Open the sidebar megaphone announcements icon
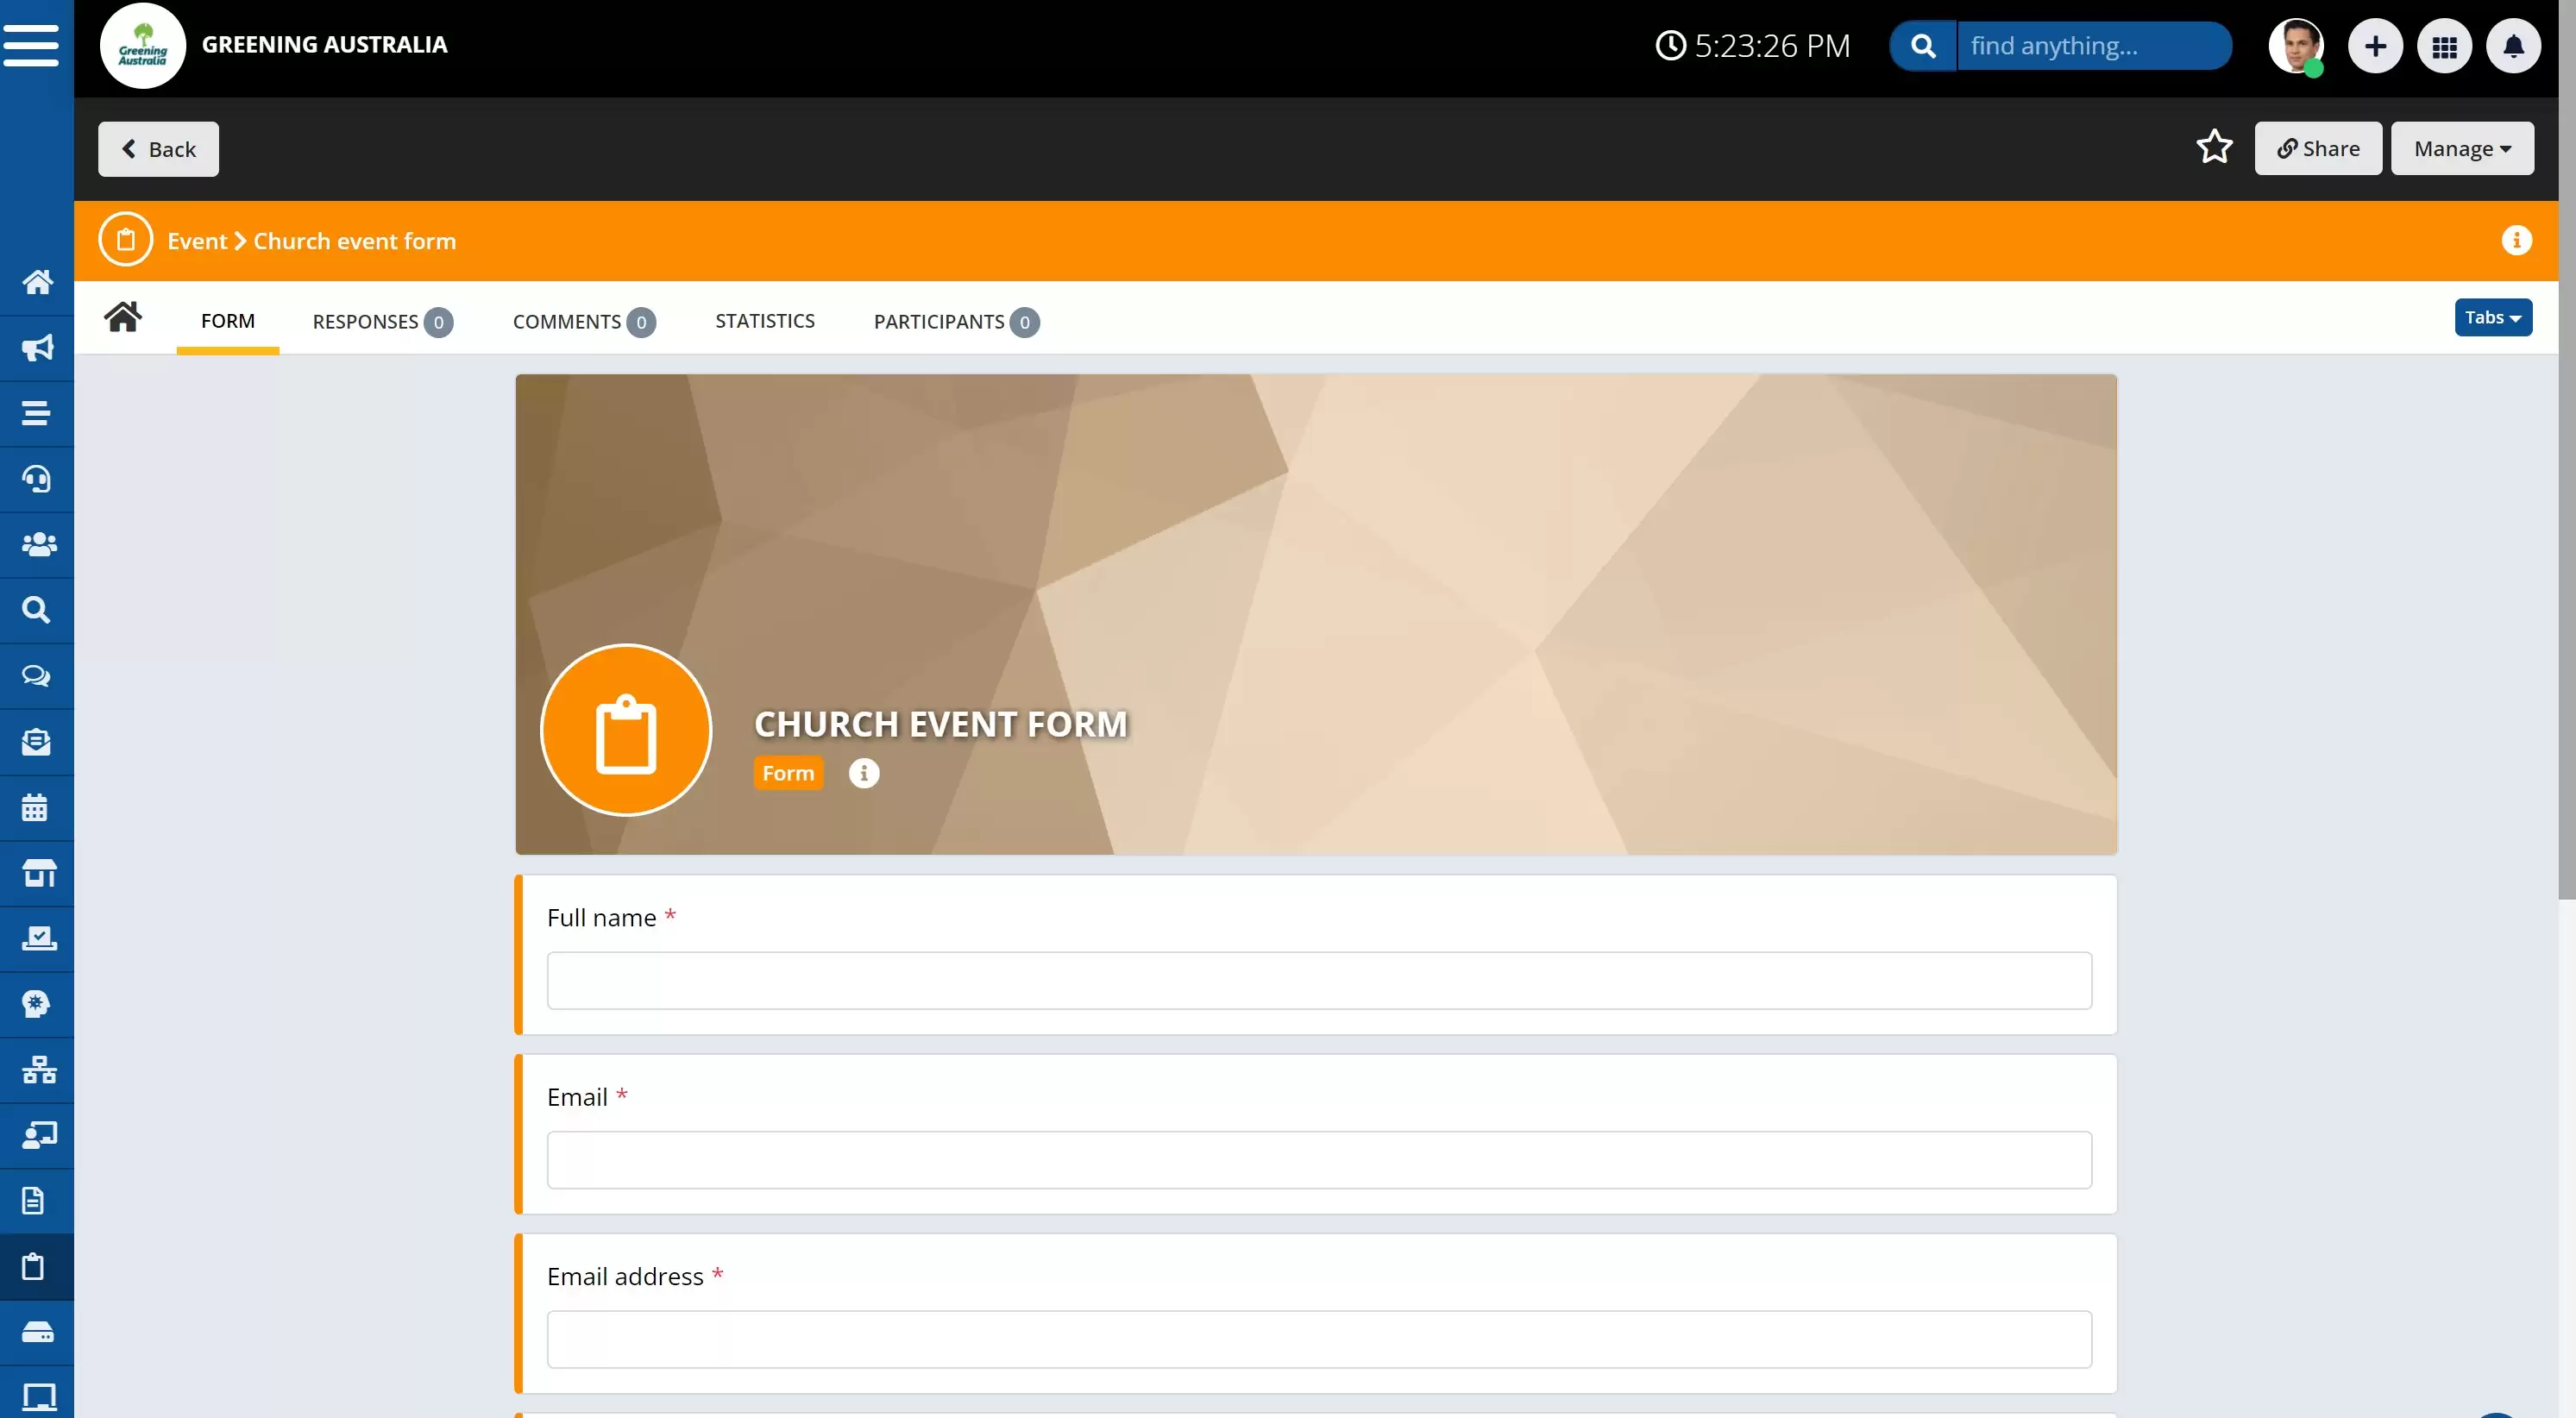This screenshot has width=2576, height=1418. coord(37,348)
